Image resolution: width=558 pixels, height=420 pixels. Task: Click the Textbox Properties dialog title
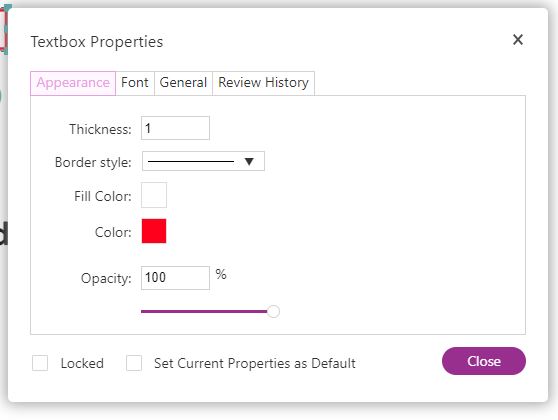coord(97,42)
